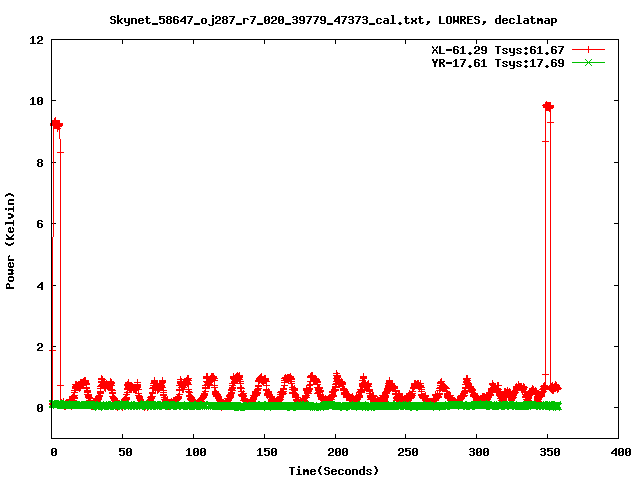Click legend entry 'YR-17.61 Tsys:17.69'
640x480 pixels.
click(498, 63)
